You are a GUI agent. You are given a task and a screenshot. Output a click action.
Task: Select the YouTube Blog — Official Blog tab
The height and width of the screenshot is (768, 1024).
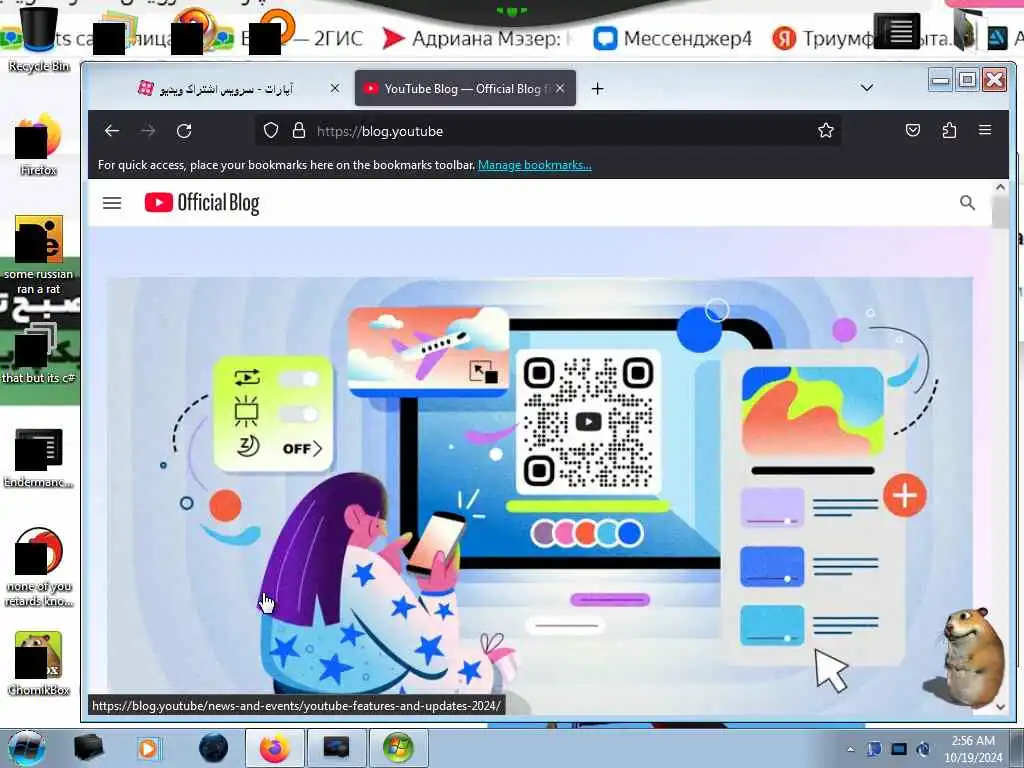(465, 88)
